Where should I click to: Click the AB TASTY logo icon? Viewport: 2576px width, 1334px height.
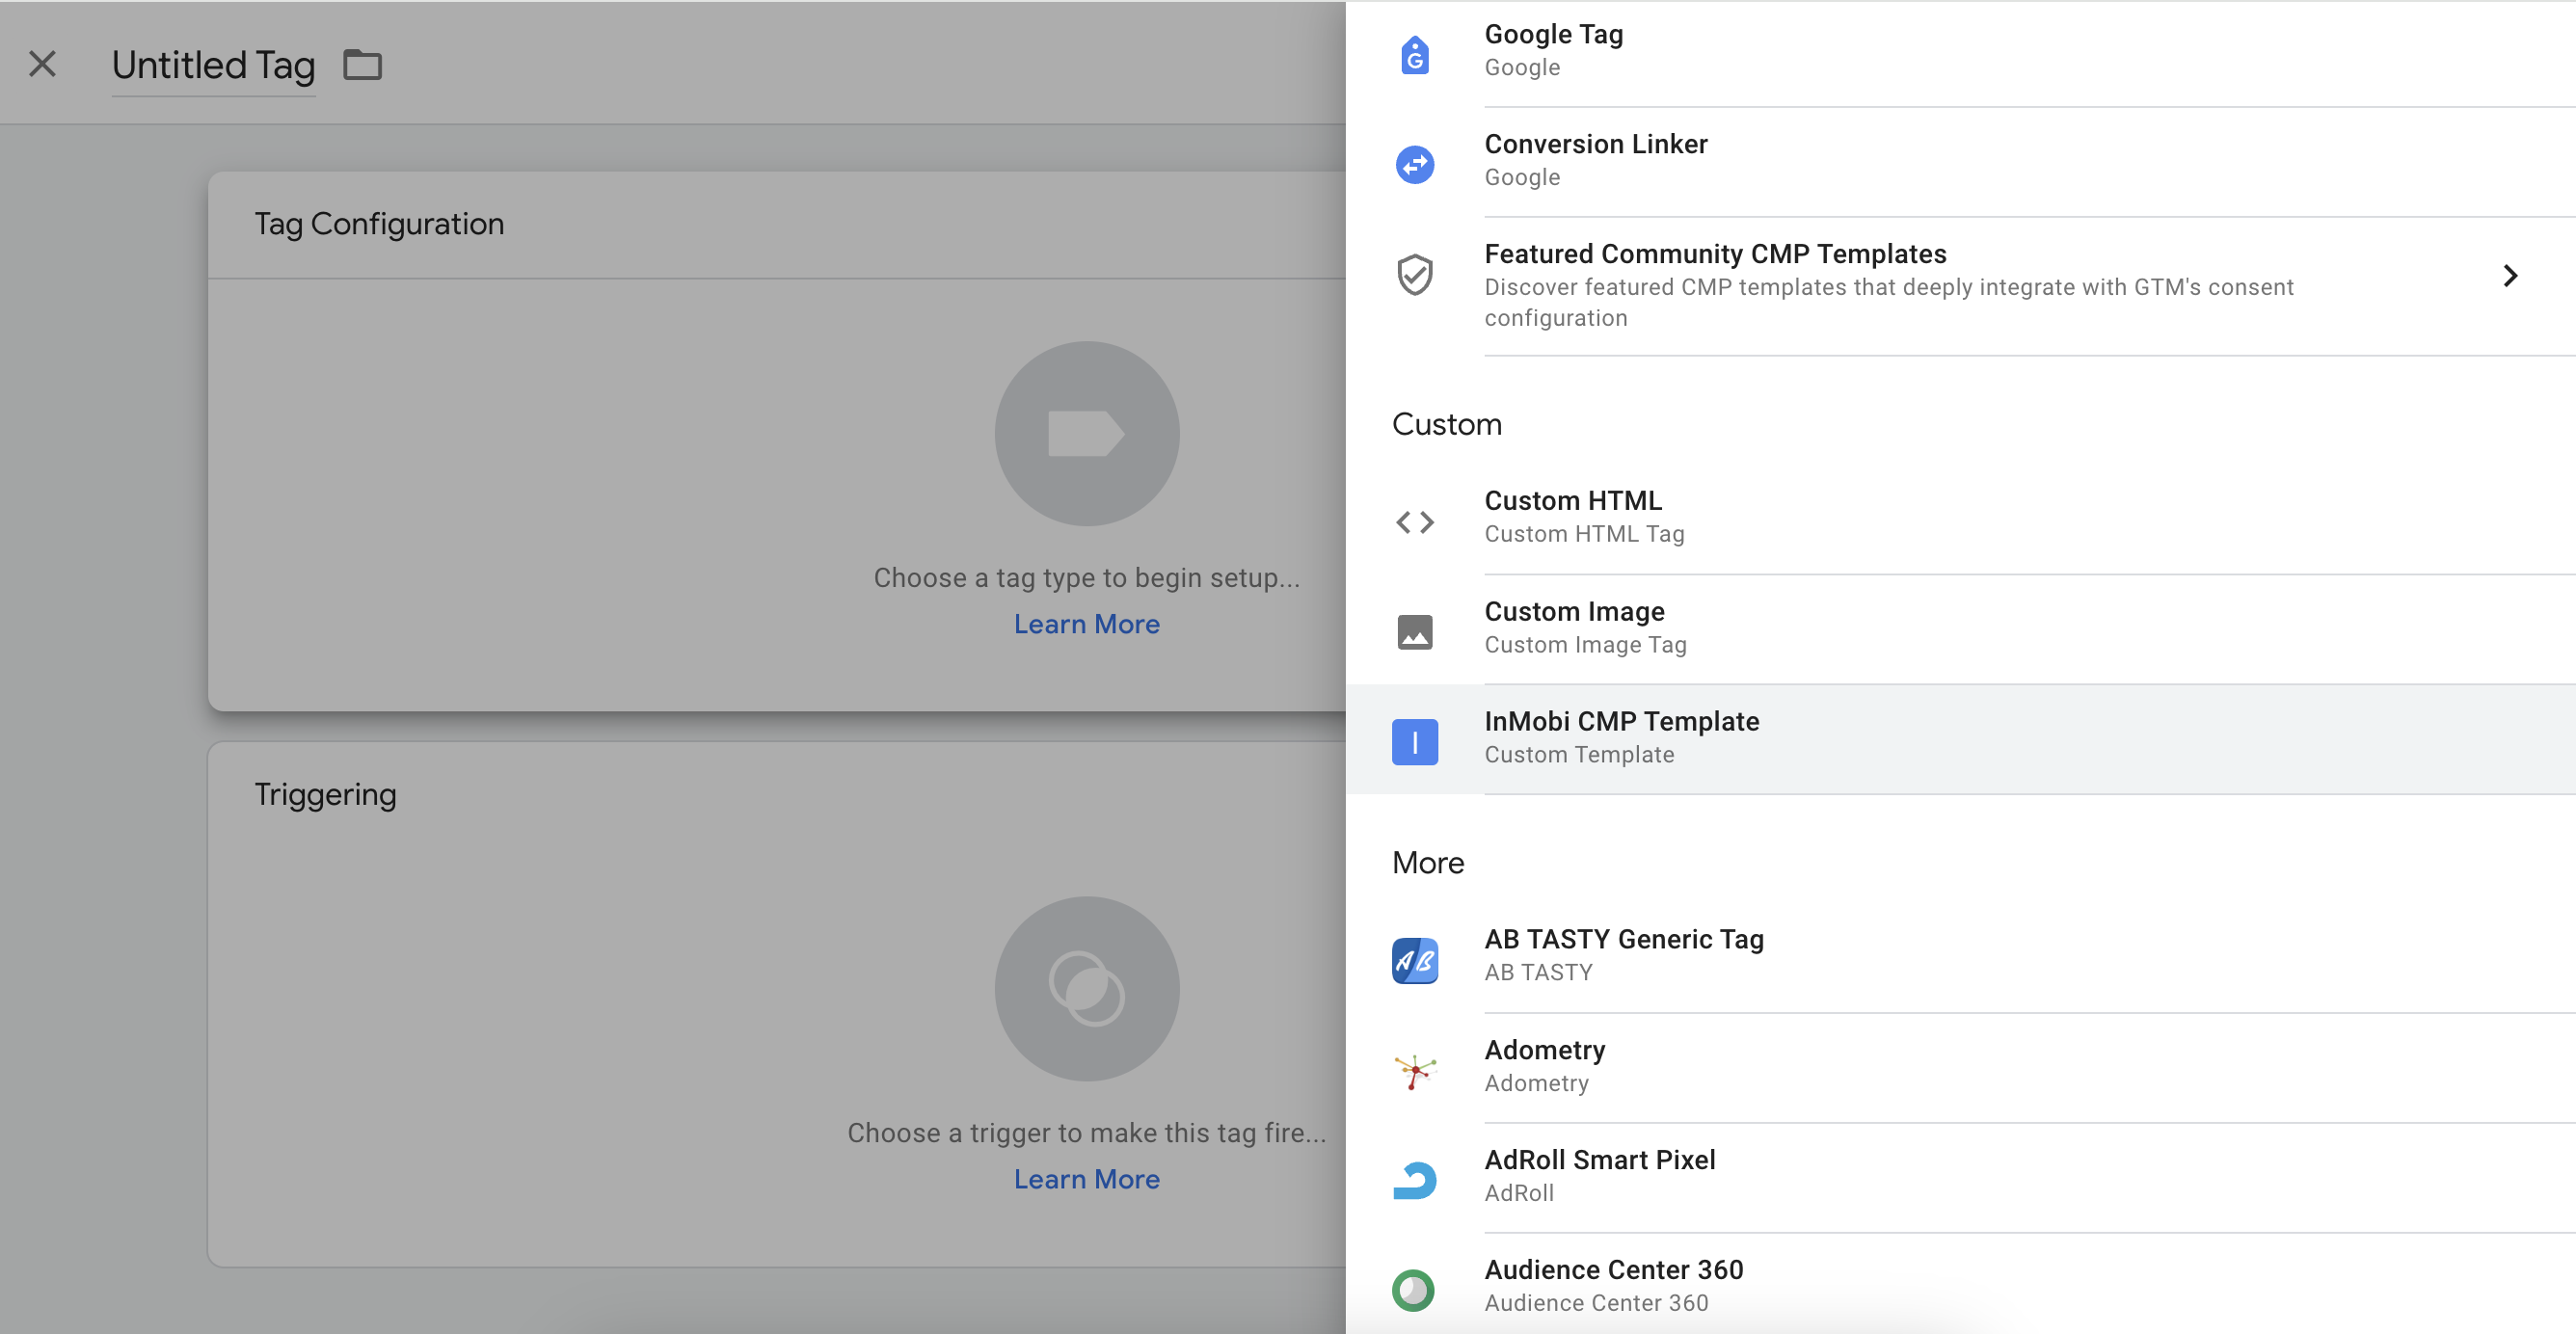point(1414,960)
